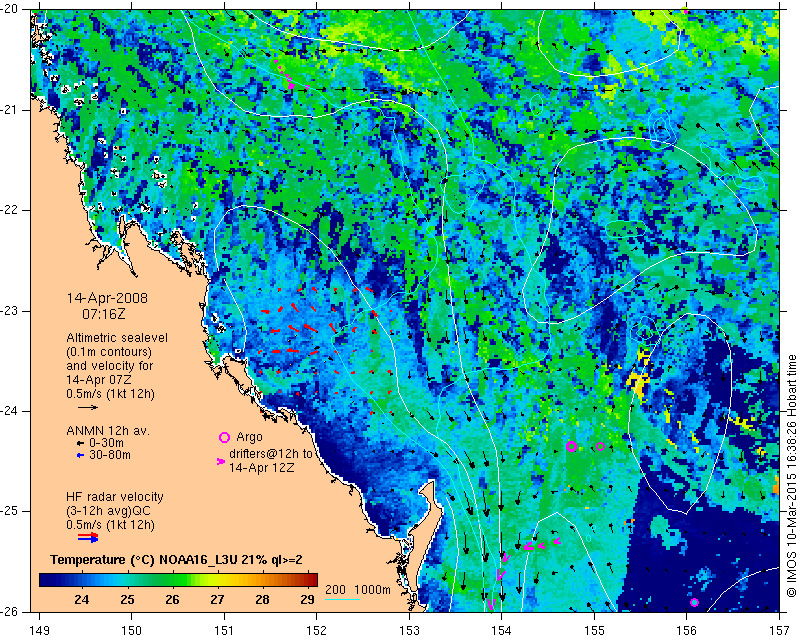The image size is (800, 640).
Task: Click the blue 30-80m ANMN arrow symbol
Action: (x=80, y=456)
